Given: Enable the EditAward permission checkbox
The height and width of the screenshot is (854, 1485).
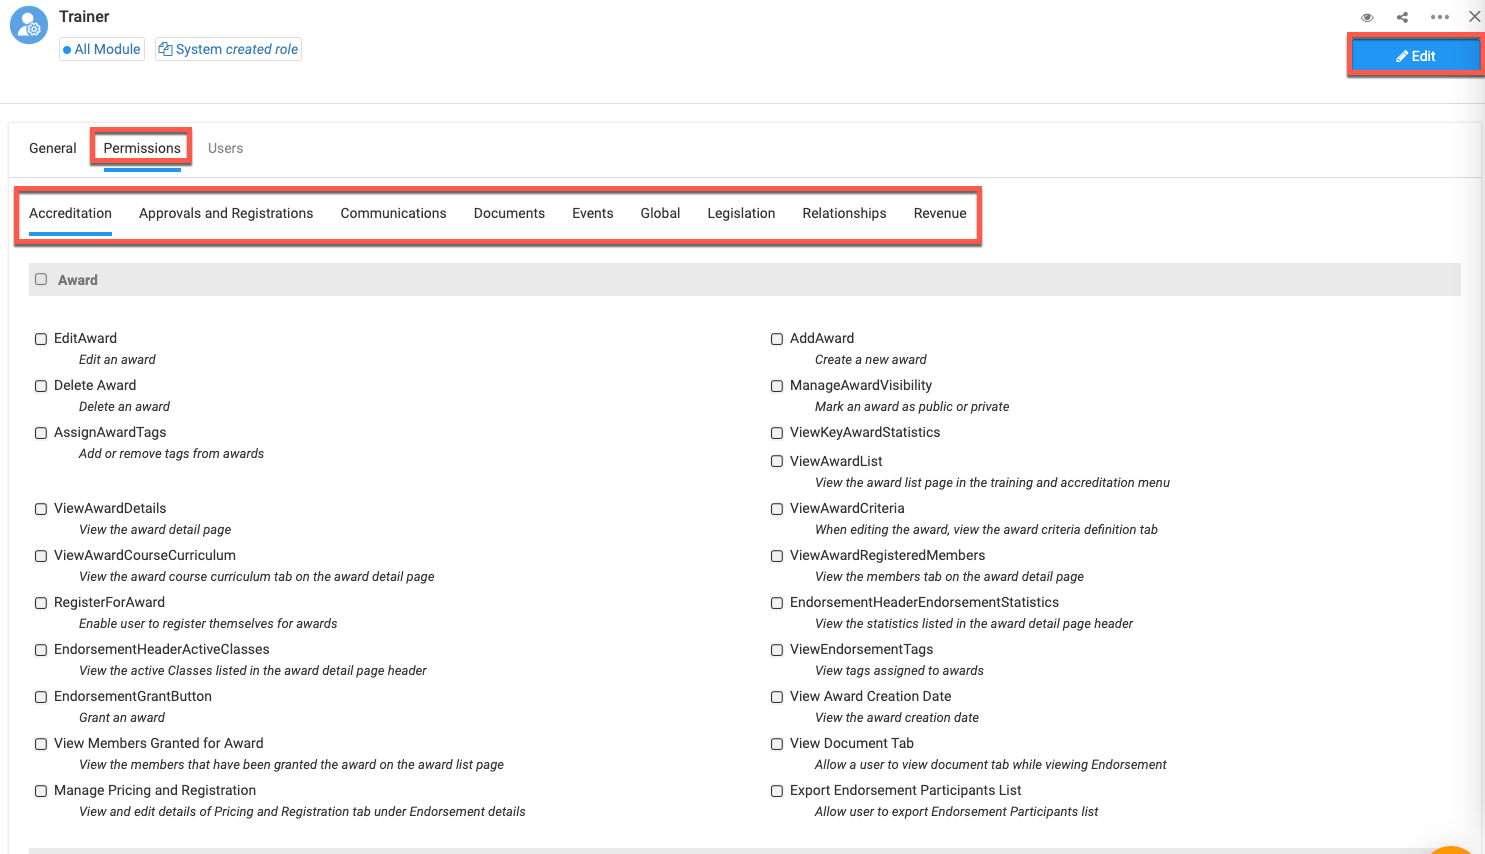Looking at the screenshot, I should coord(40,338).
